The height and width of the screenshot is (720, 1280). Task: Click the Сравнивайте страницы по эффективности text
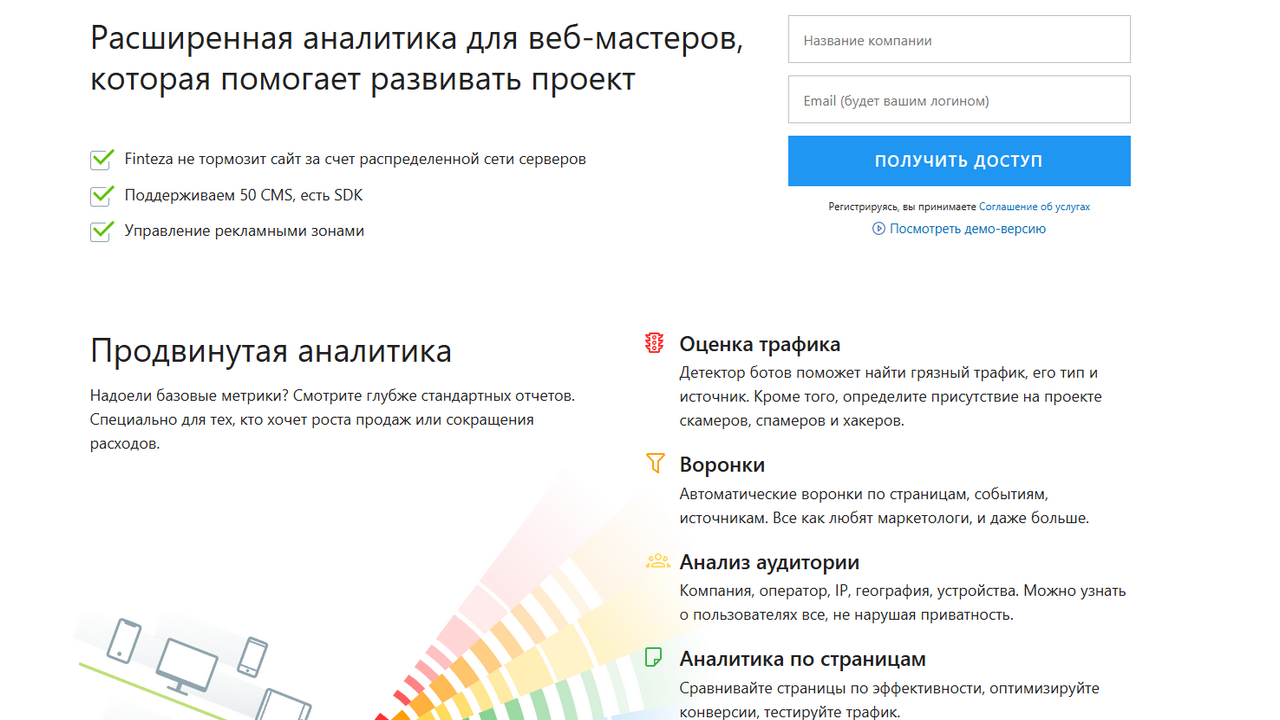[889, 700]
